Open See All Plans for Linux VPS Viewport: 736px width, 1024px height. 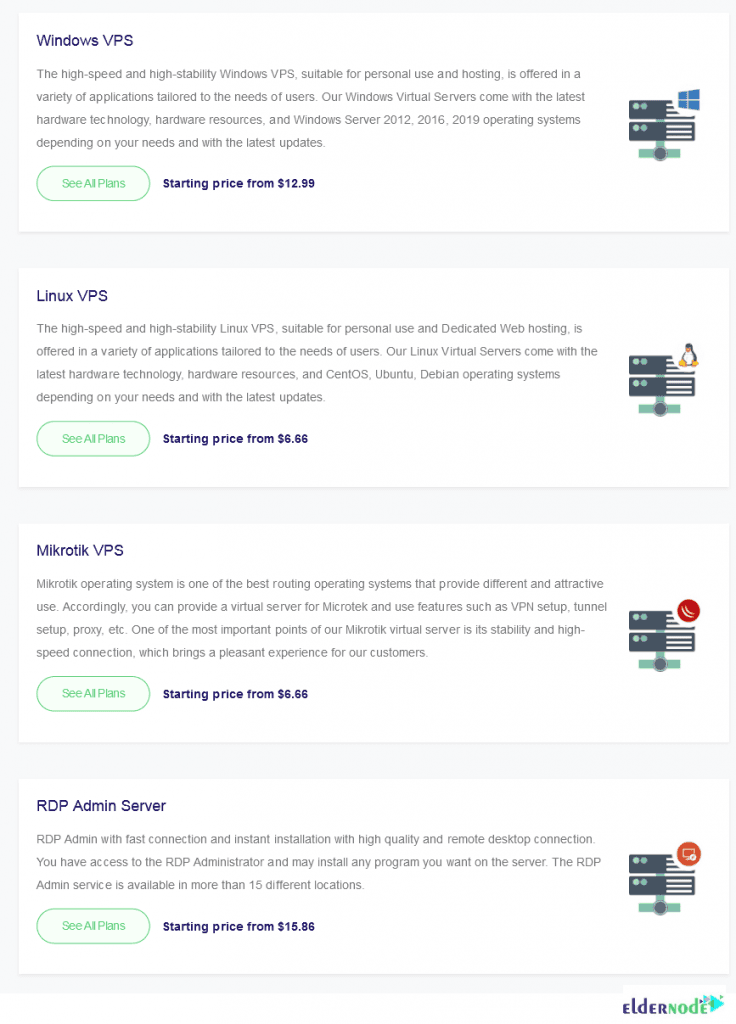click(x=93, y=438)
